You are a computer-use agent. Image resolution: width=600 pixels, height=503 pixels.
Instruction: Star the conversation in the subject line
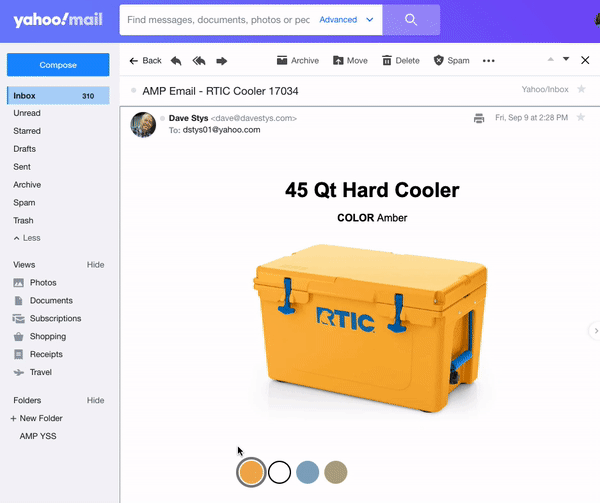pyautogui.click(x=581, y=89)
